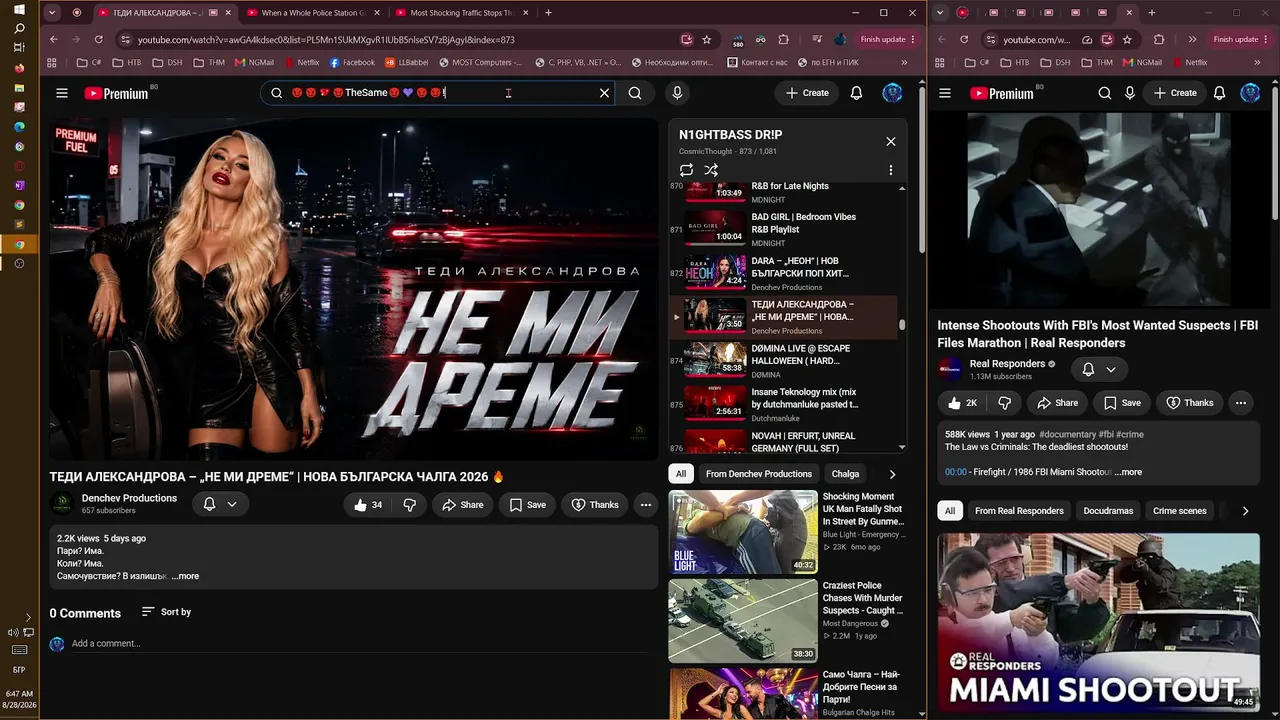
Task: Share the ТЕДИ АЛЕКСАНДРОВА video
Action: (463, 505)
